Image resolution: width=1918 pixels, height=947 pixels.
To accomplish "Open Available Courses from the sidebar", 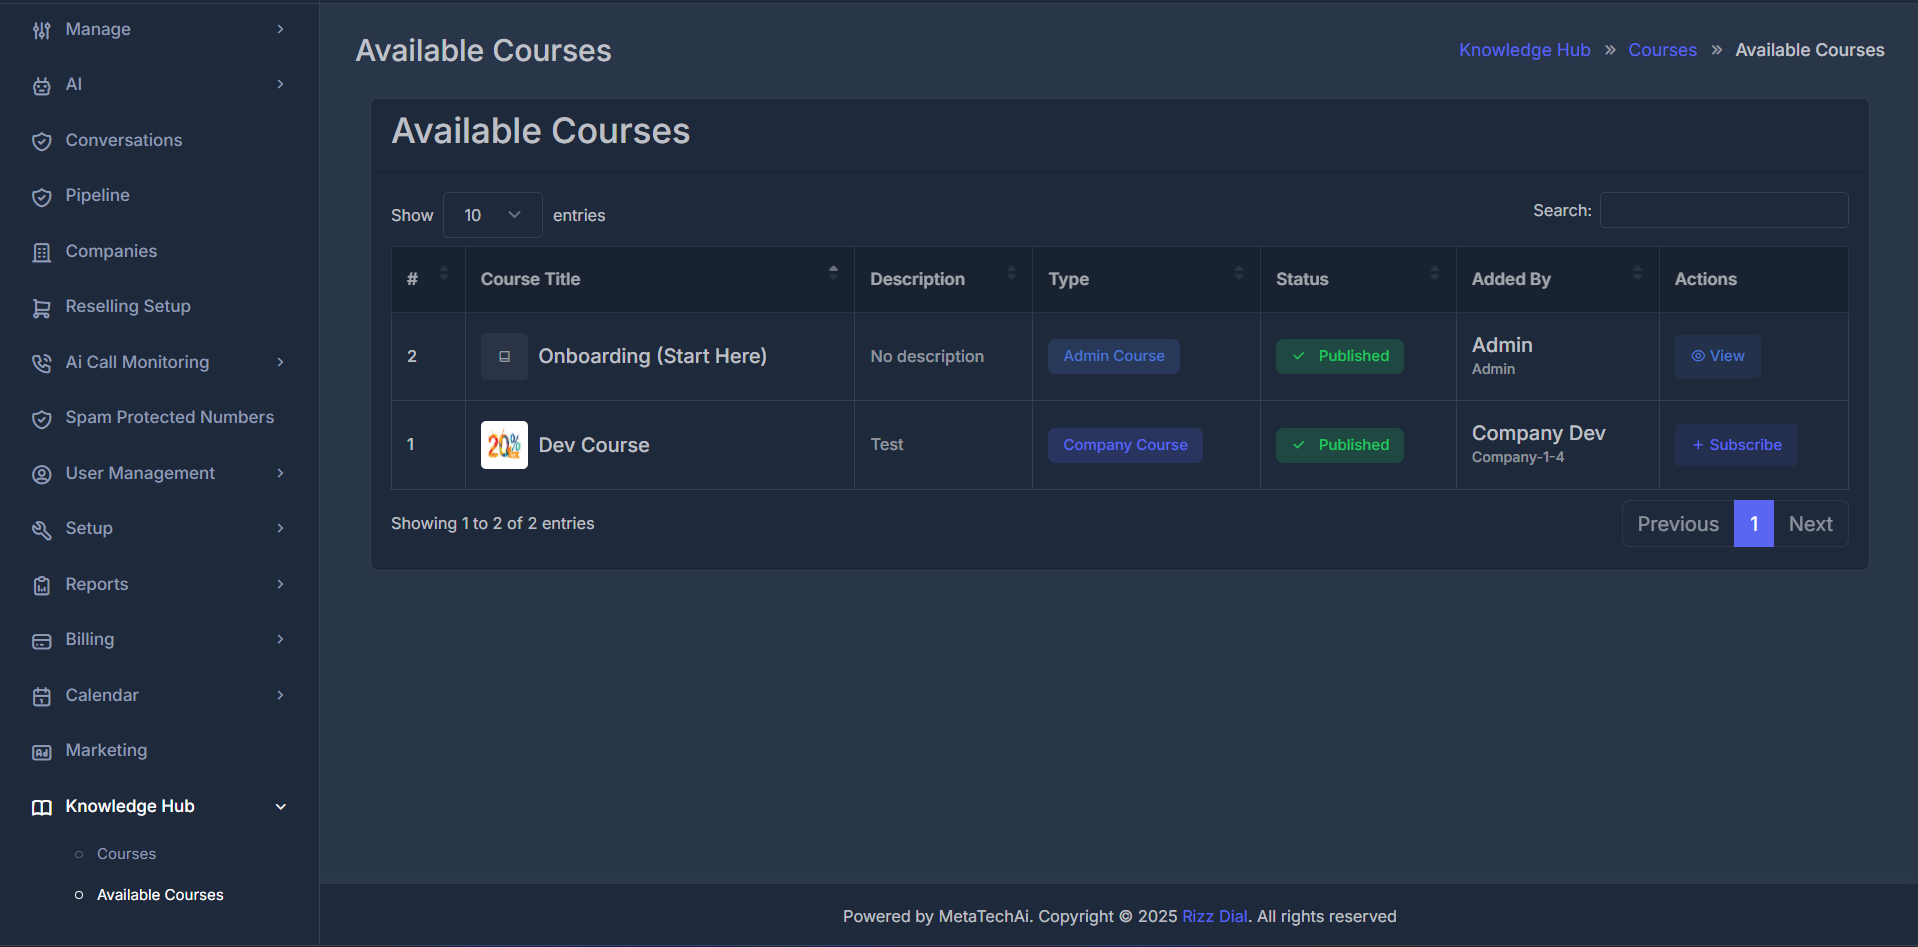I will 159,894.
